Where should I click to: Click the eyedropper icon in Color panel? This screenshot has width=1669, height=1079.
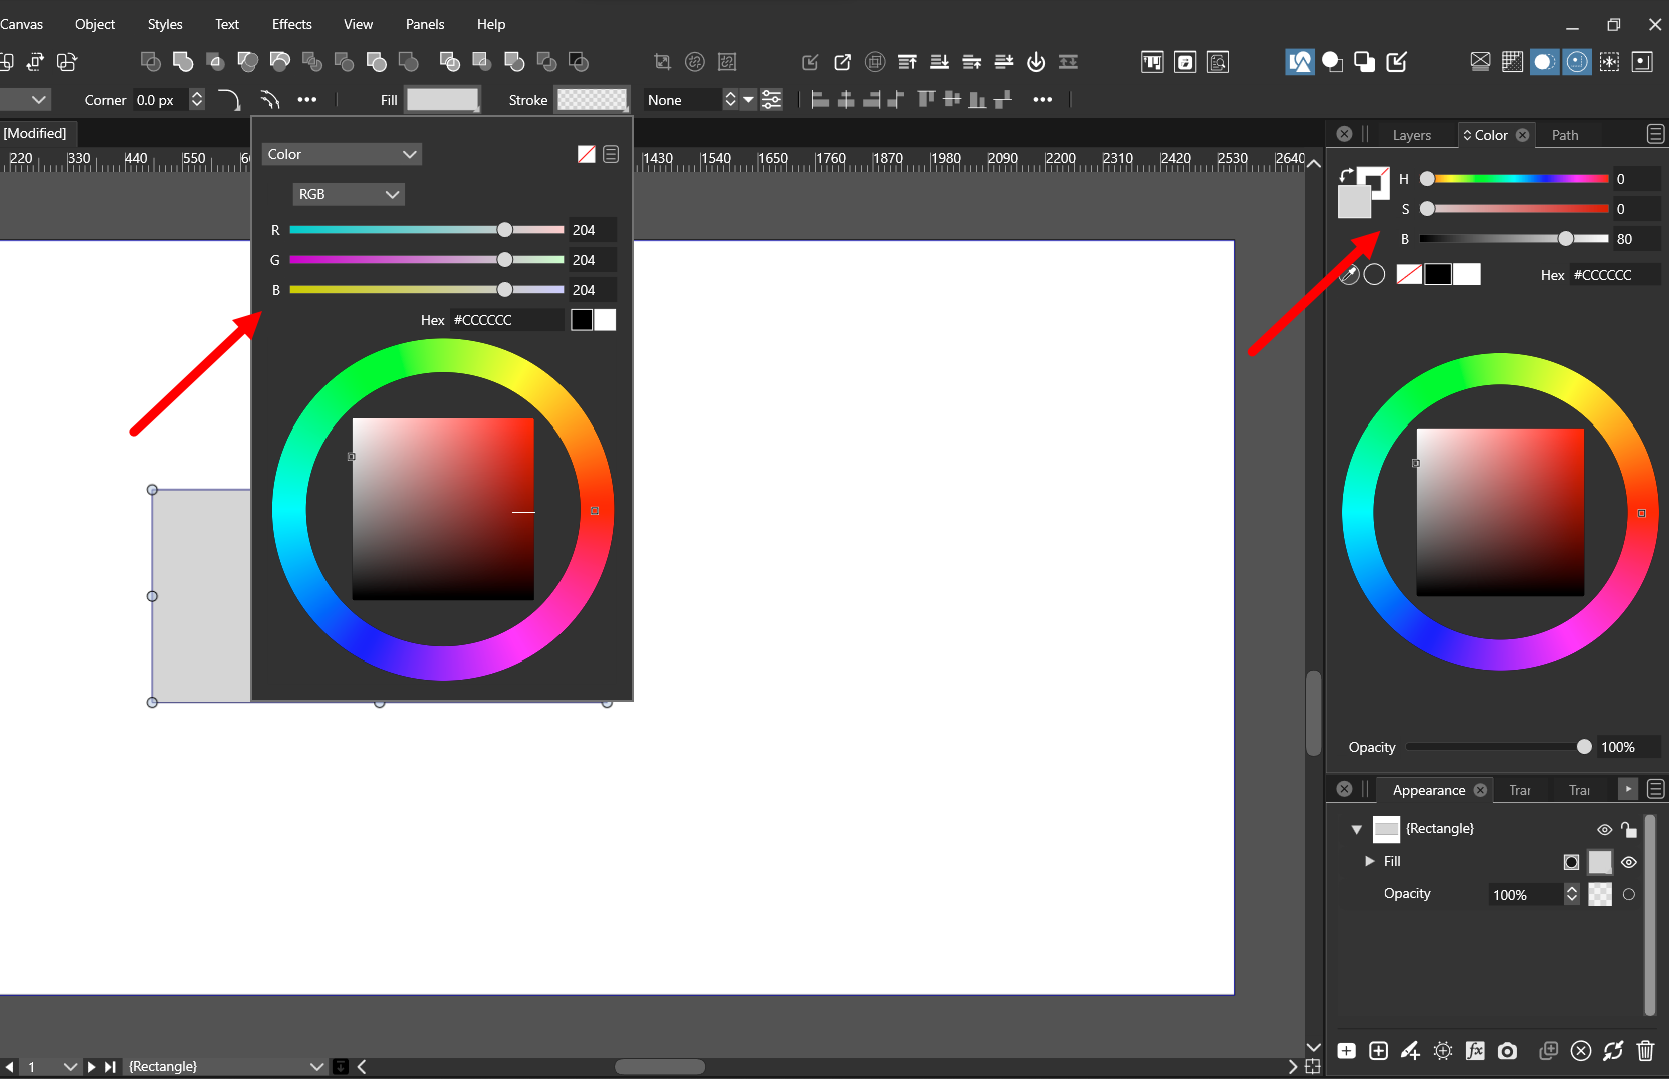tap(1349, 275)
